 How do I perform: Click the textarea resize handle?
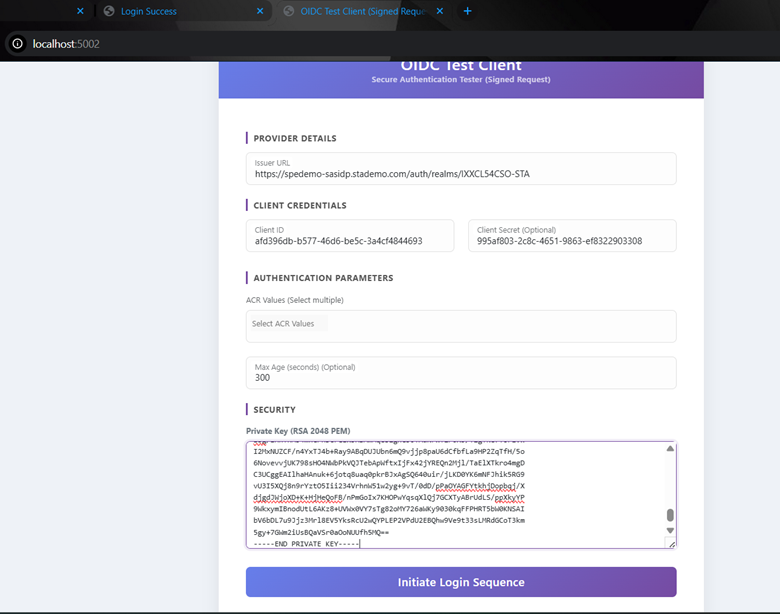[672, 544]
